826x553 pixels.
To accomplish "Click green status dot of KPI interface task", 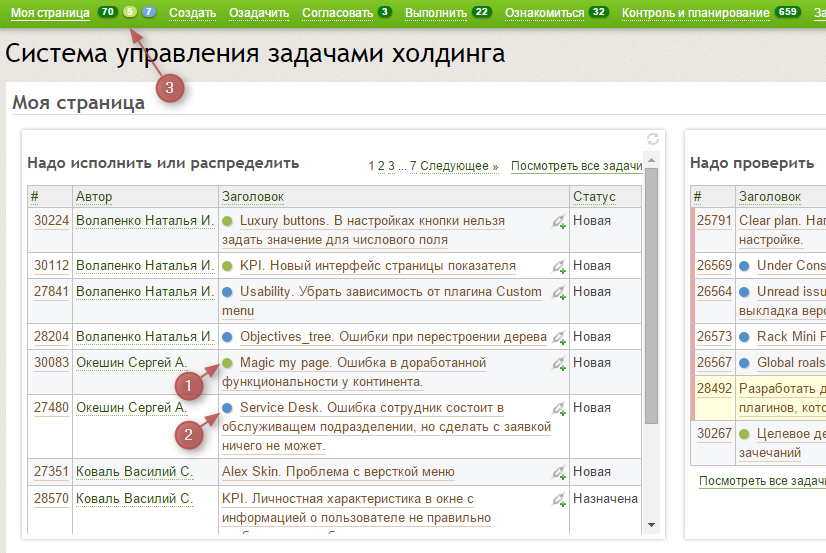I will [x=228, y=266].
